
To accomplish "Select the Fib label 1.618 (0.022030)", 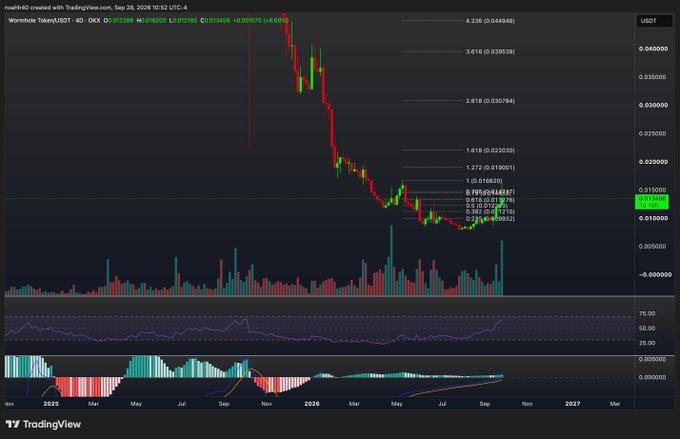I will pos(490,151).
